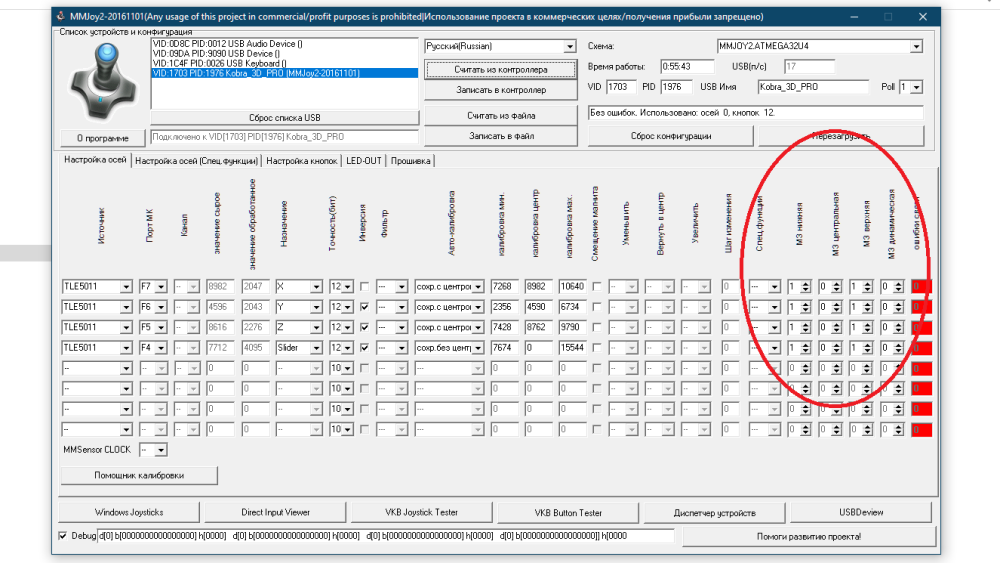This screenshot has width=1000, height=563.
Task: Launch Windows Joysticks
Action: point(129,512)
